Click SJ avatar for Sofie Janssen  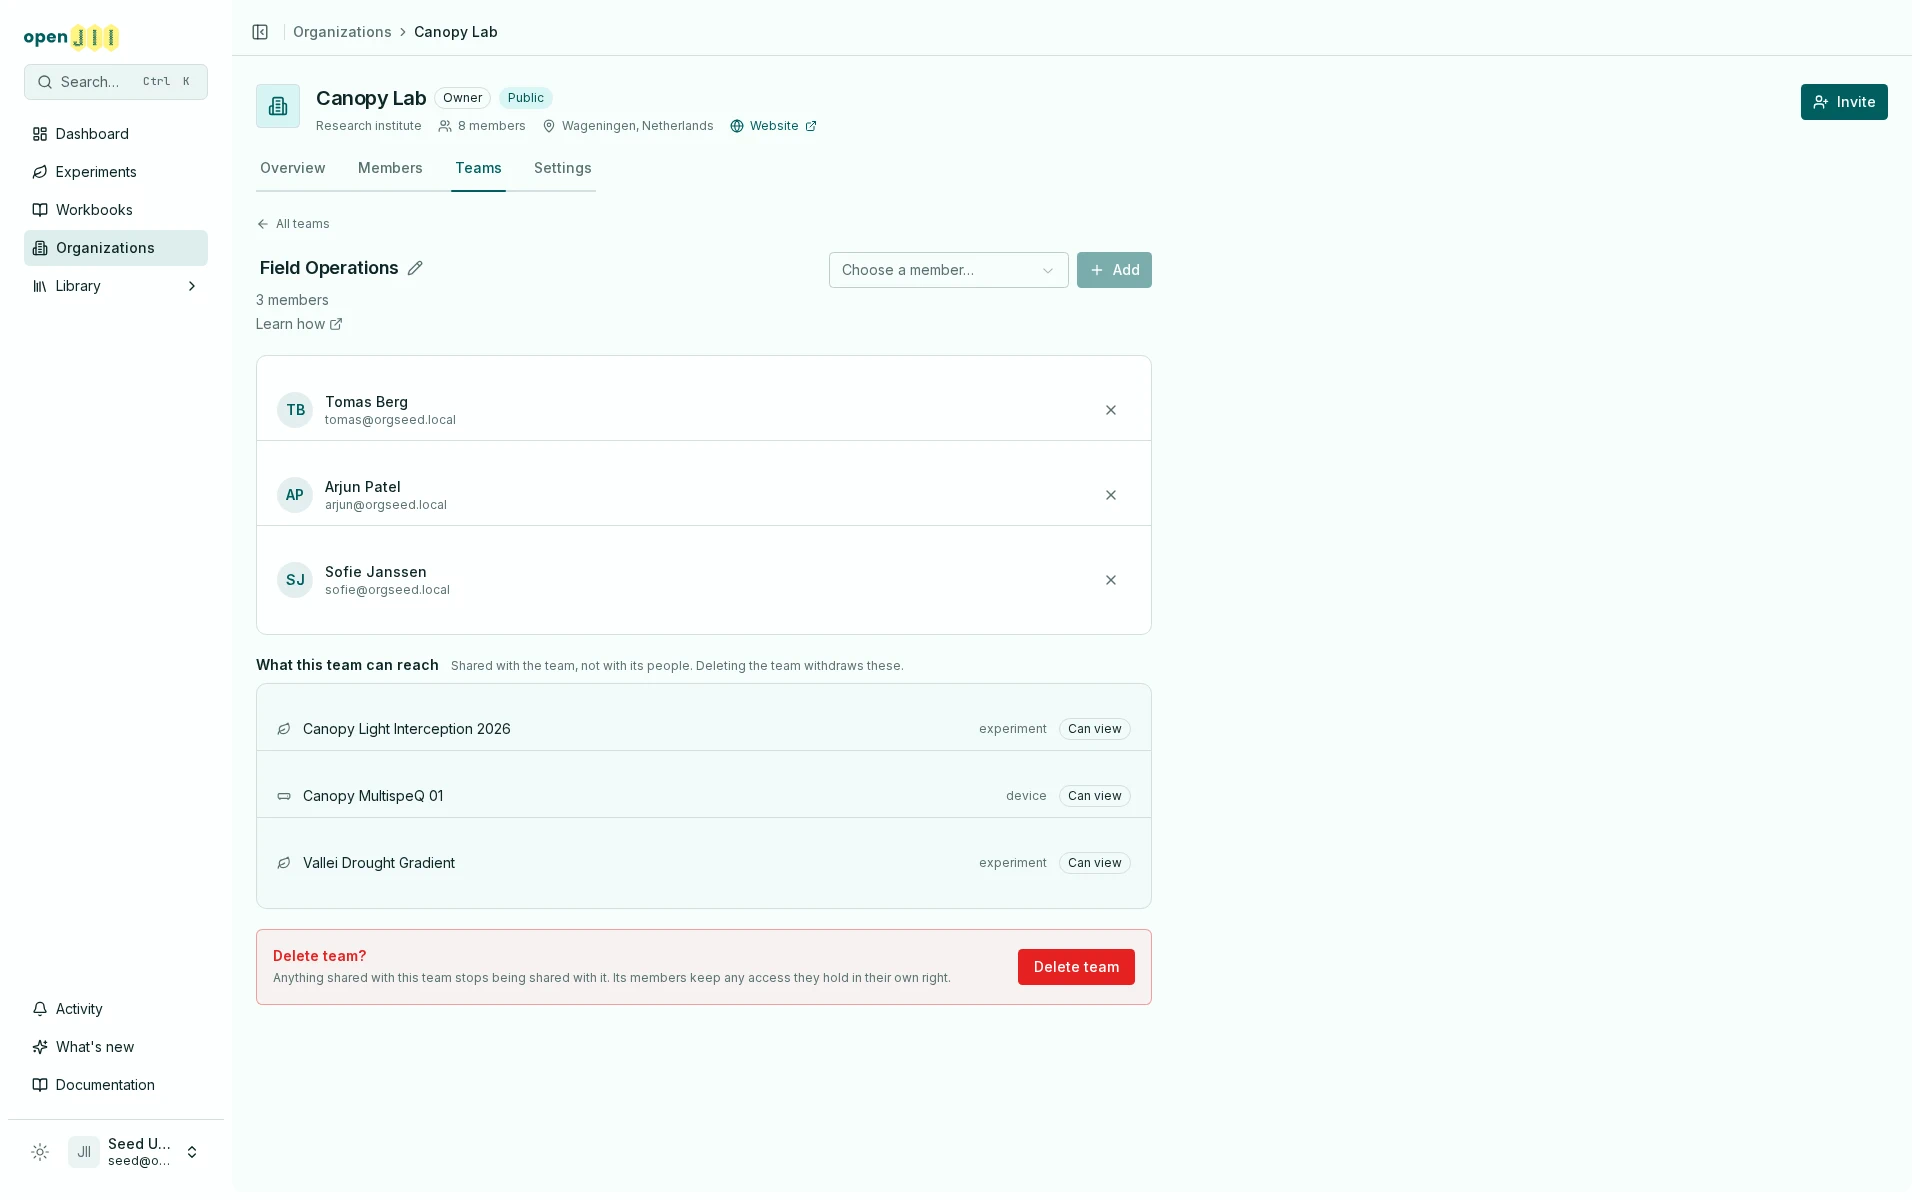point(295,580)
